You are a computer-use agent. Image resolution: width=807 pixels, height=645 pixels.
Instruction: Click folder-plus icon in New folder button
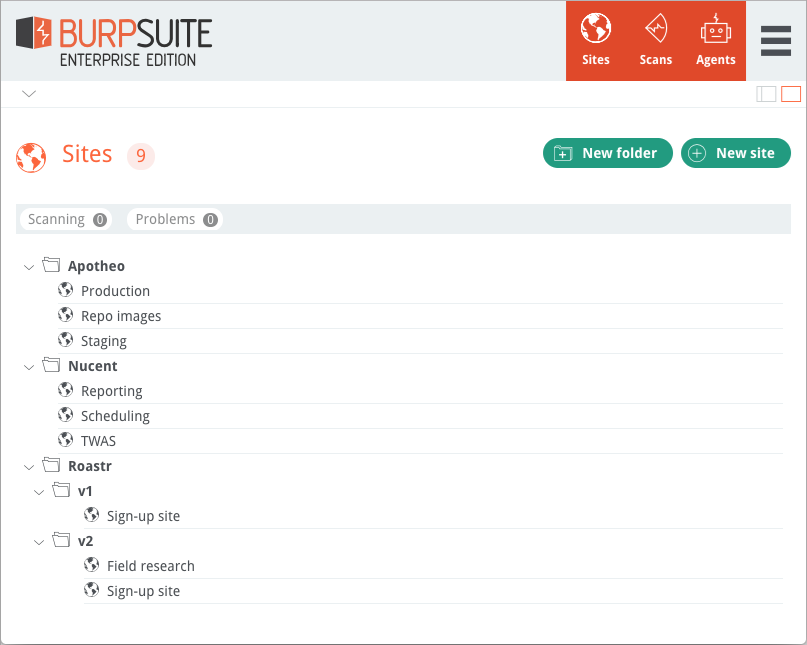563,153
